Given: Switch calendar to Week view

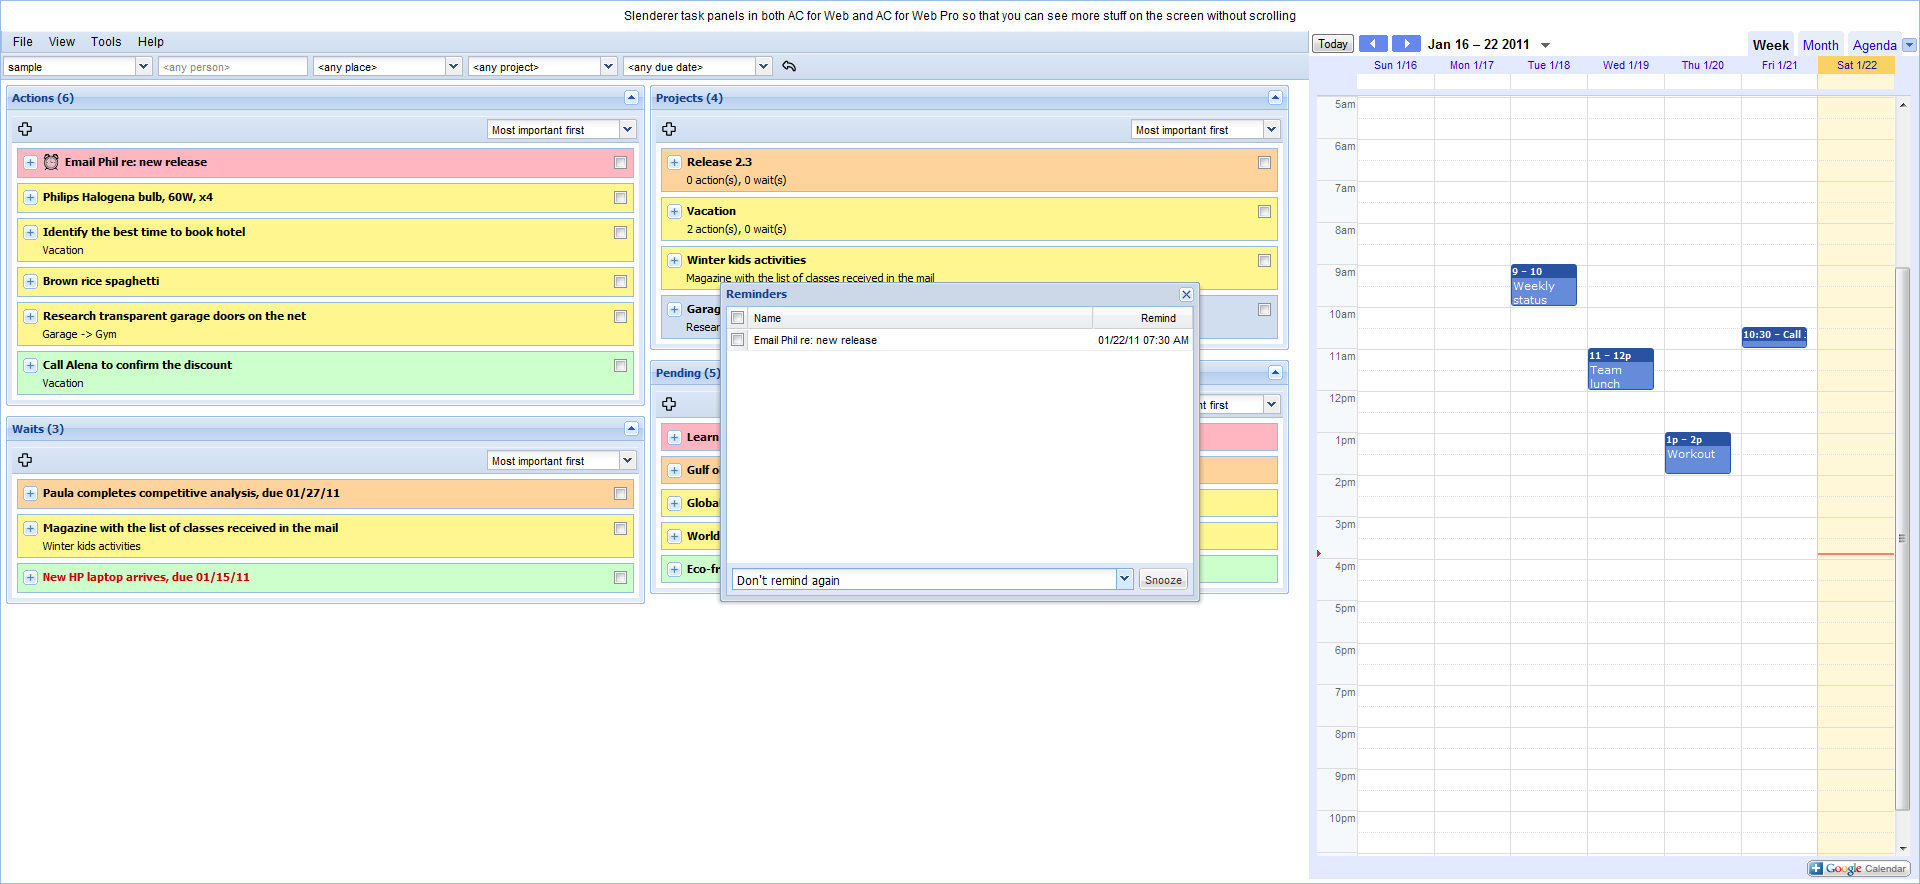Looking at the screenshot, I should click(1770, 45).
